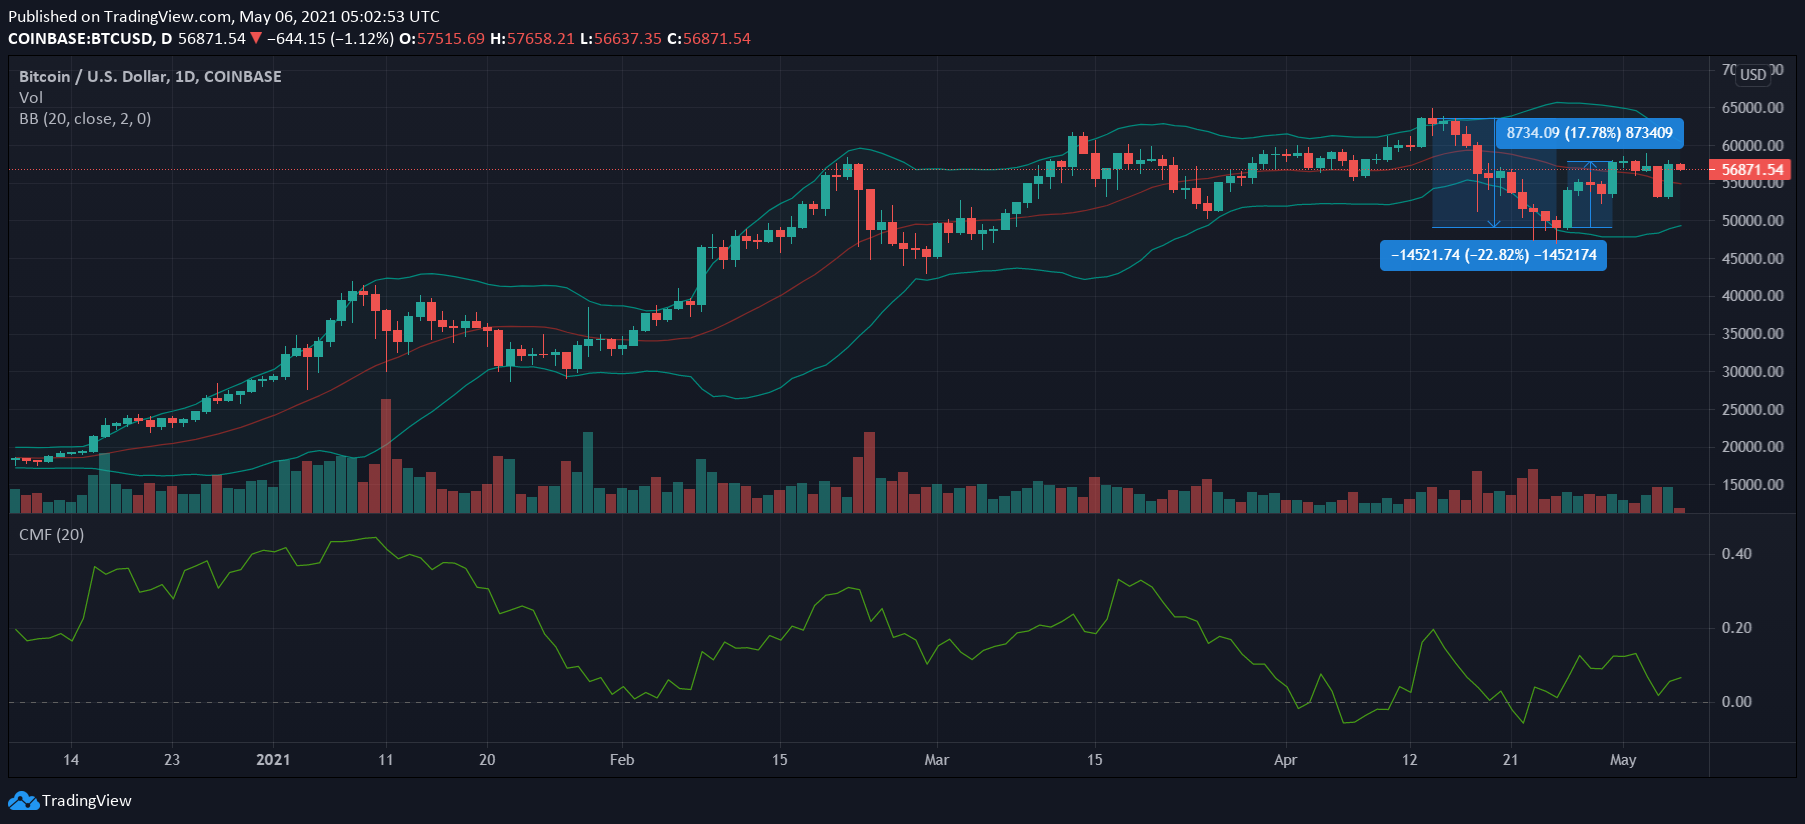
Task: Click the 20000.00 price axis label
Action: [x=1752, y=447]
